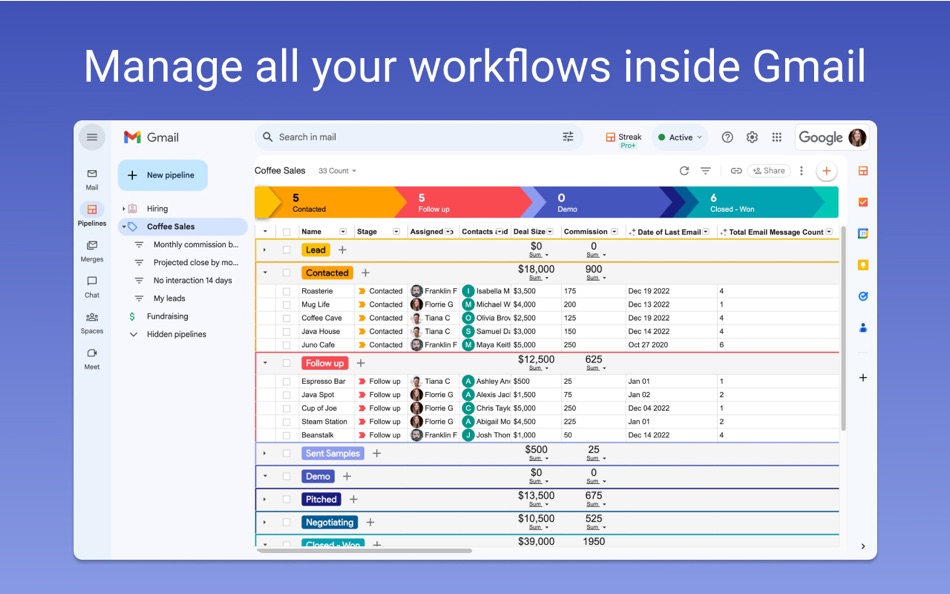Viewport: 950px width, 594px height.
Task: Open the pipeline more options menu
Action: 802,171
